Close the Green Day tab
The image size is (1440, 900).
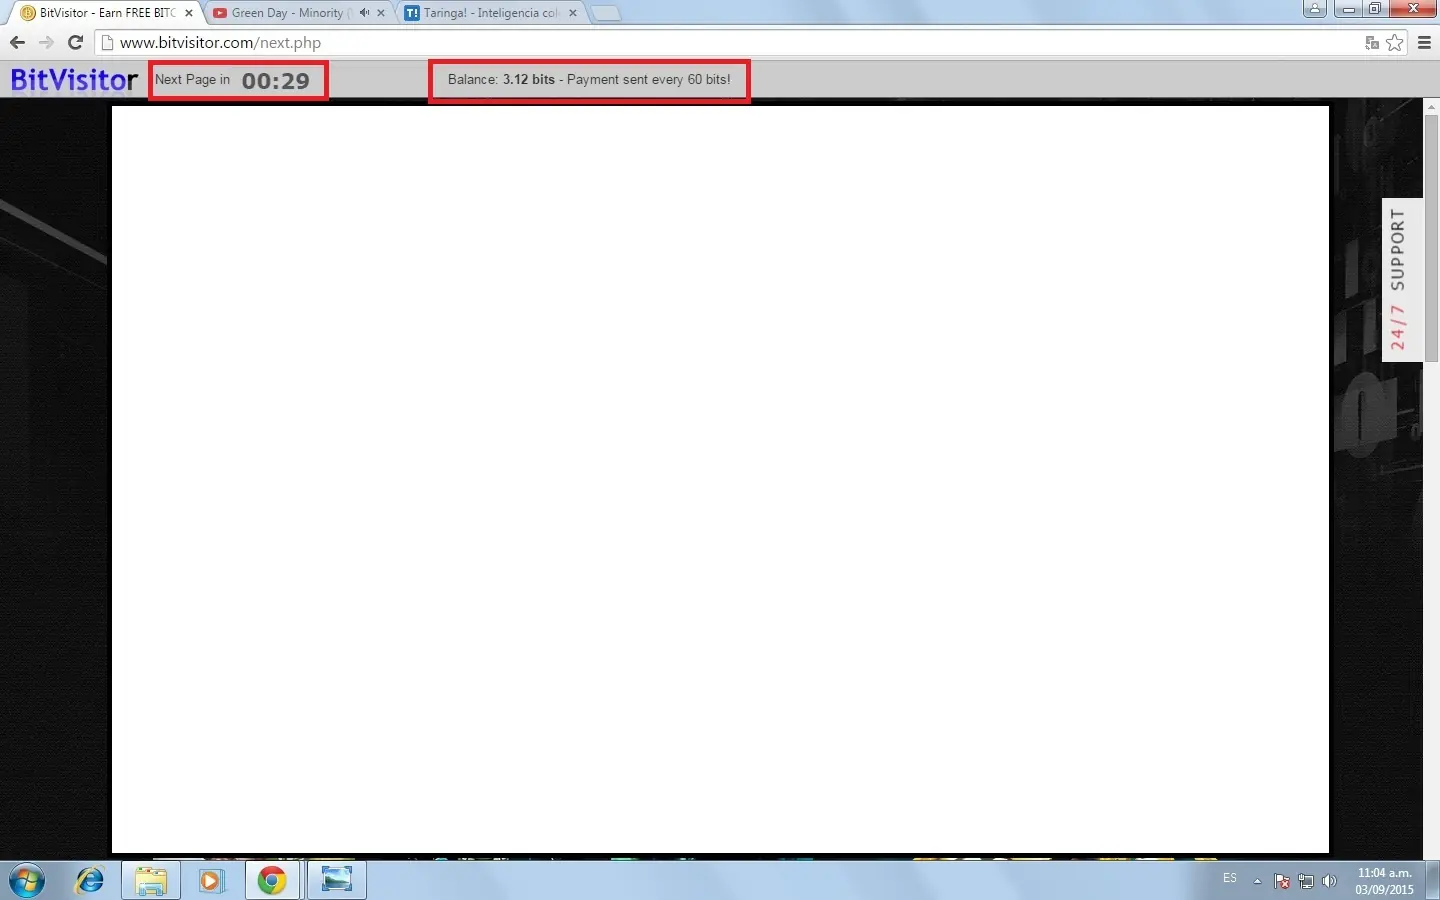[x=381, y=13]
